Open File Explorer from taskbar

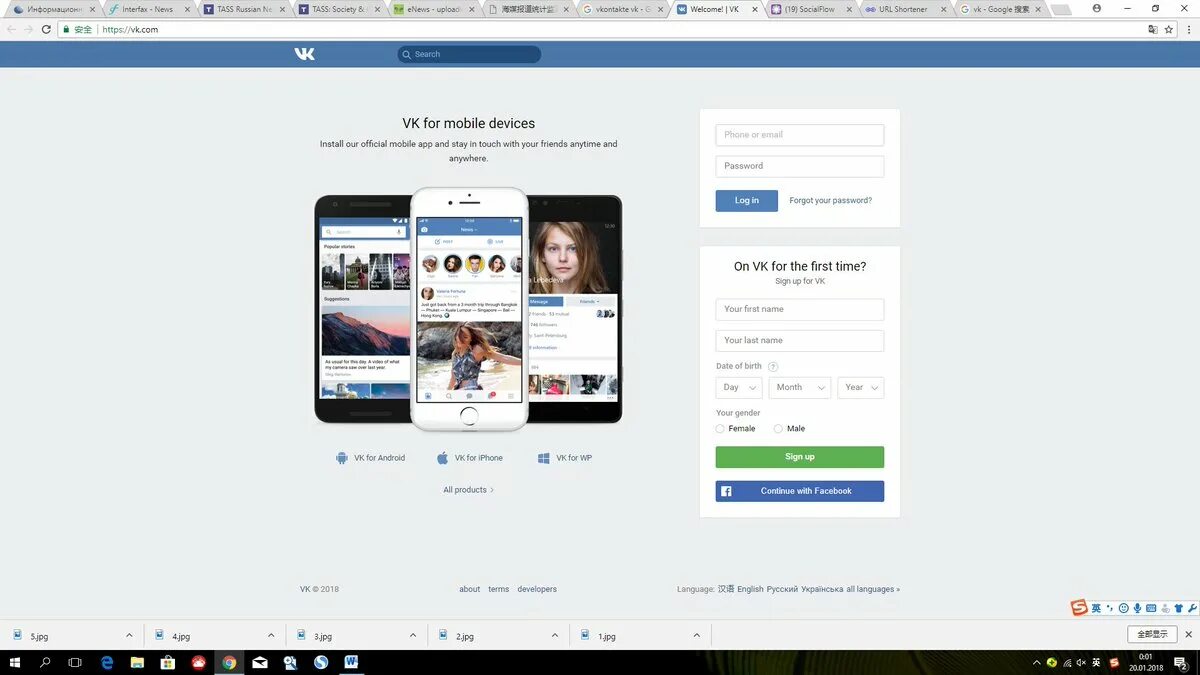137,662
